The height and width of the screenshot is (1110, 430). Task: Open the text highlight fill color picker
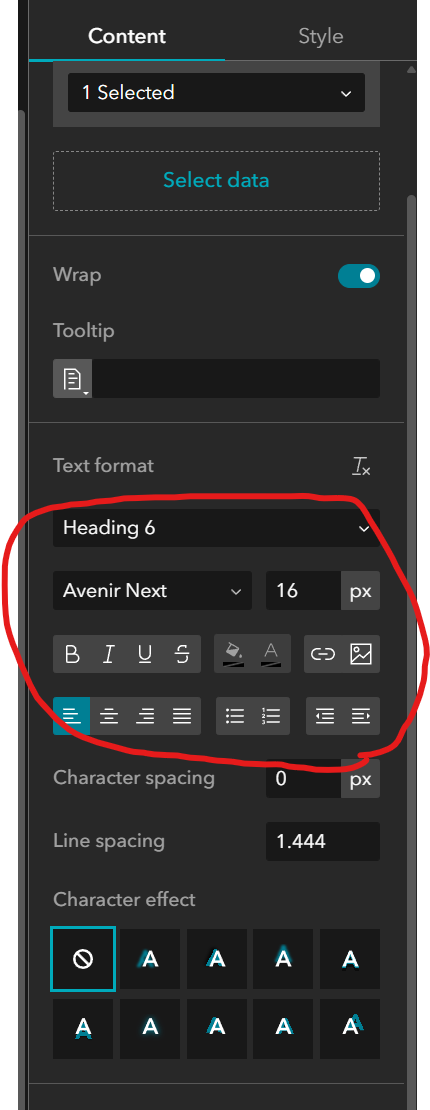[234, 654]
